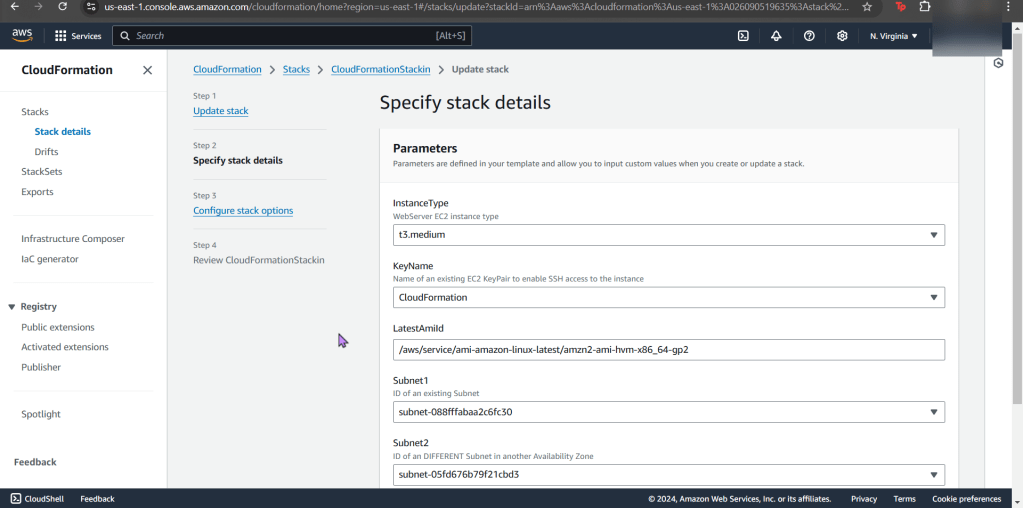Open the notifications bell
Image resolution: width=1023 pixels, height=508 pixels.
(x=776, y=36)
